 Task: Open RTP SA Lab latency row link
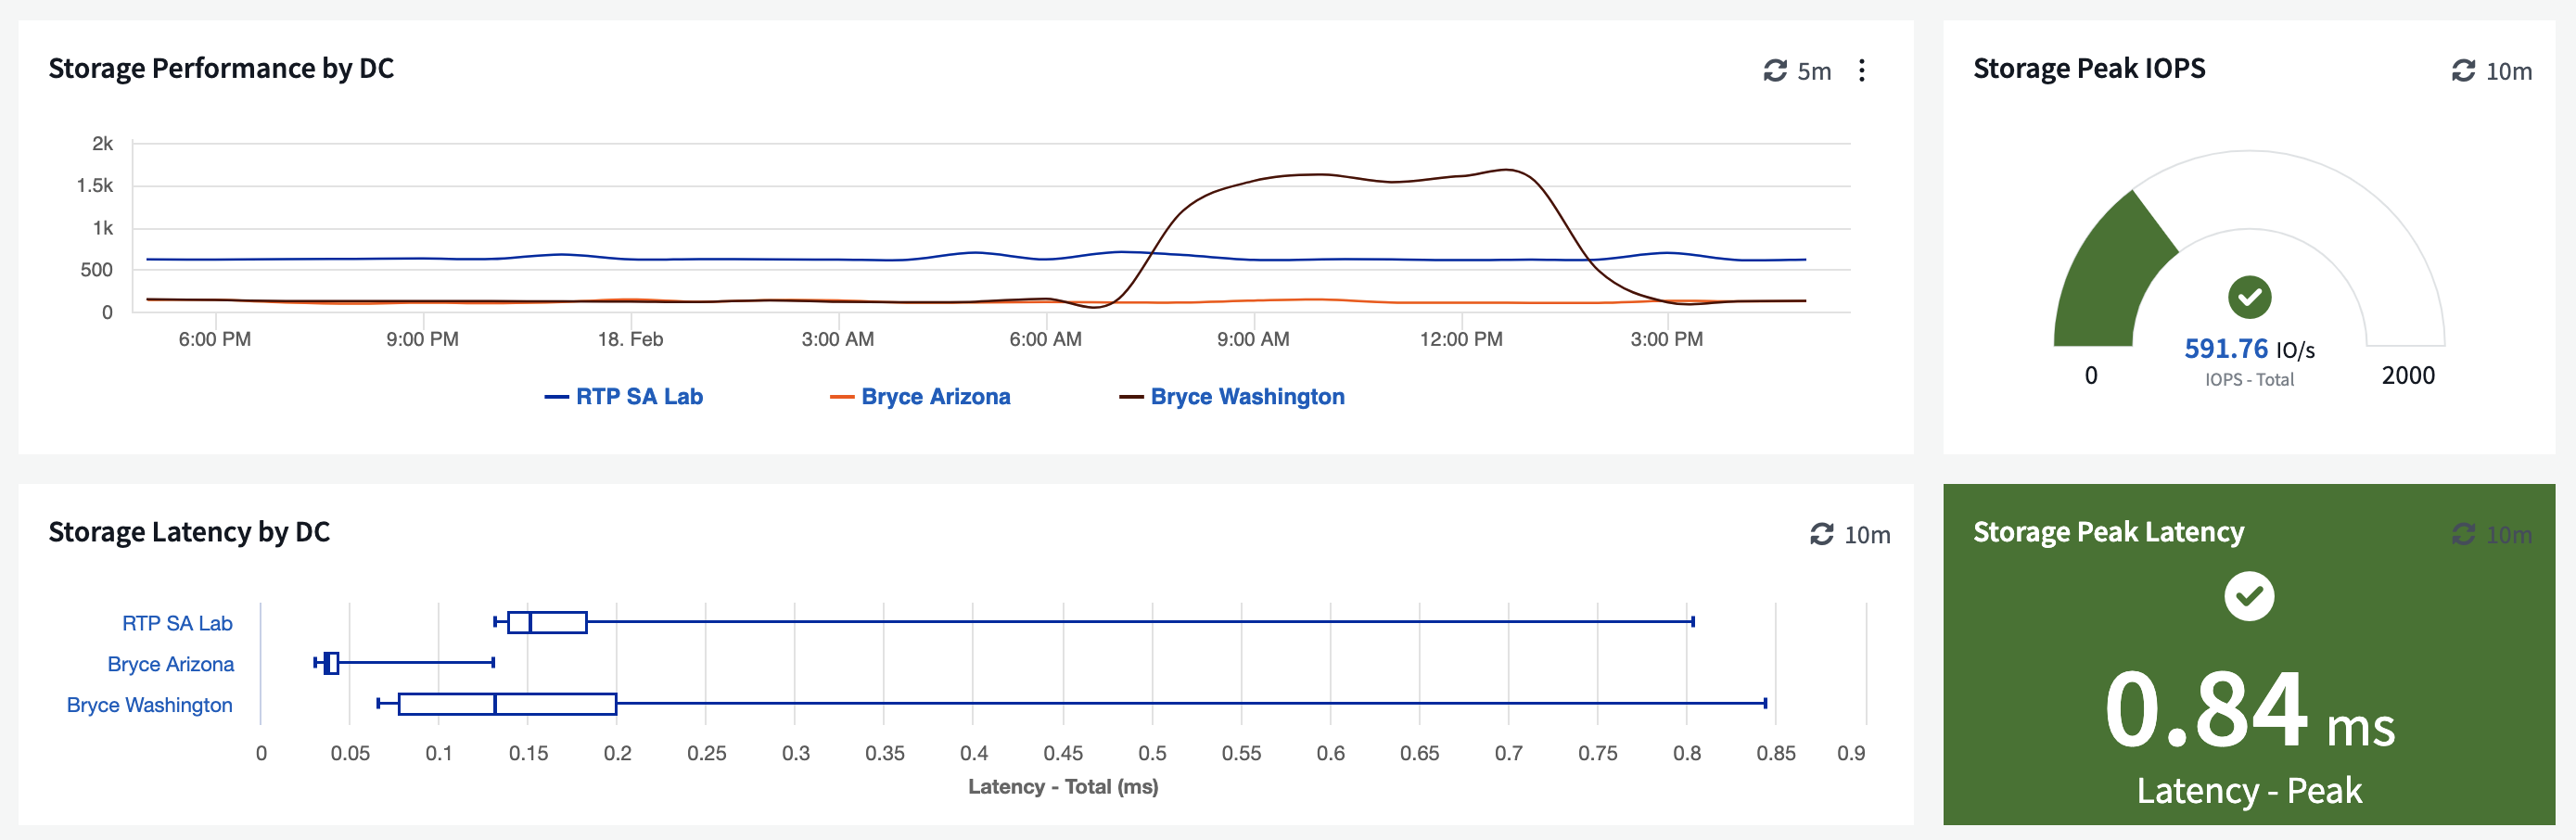[x=177, y=624]
